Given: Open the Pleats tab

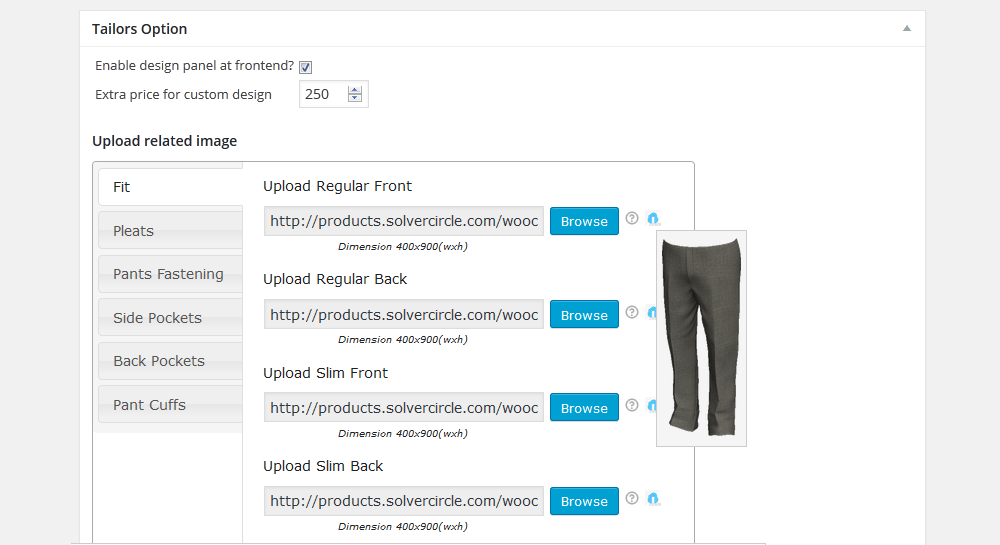Looking at the screenshot, I should [170, 230].
